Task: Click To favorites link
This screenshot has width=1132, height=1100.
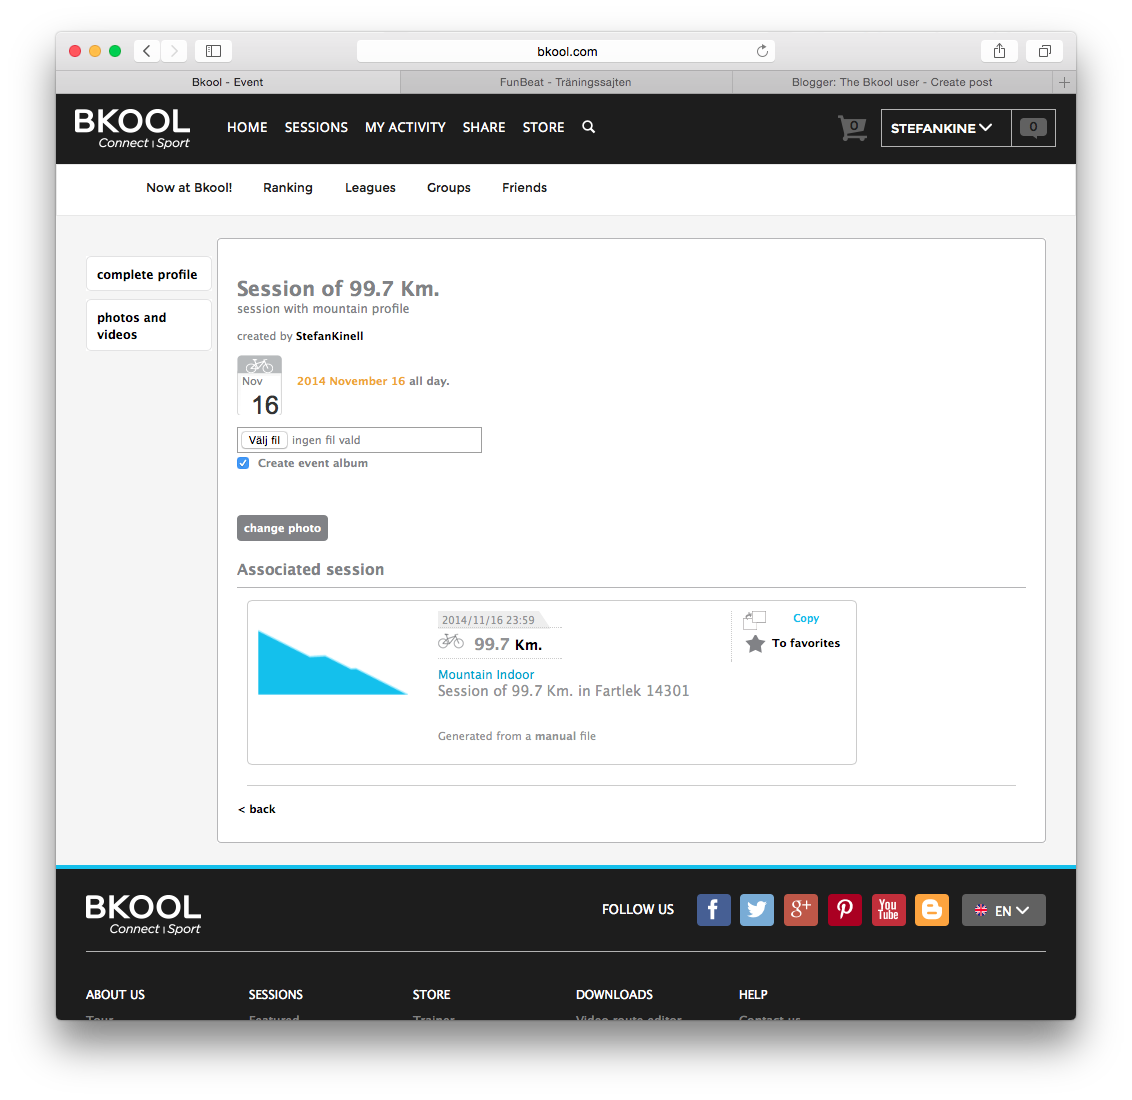Action: coord(806,643)
